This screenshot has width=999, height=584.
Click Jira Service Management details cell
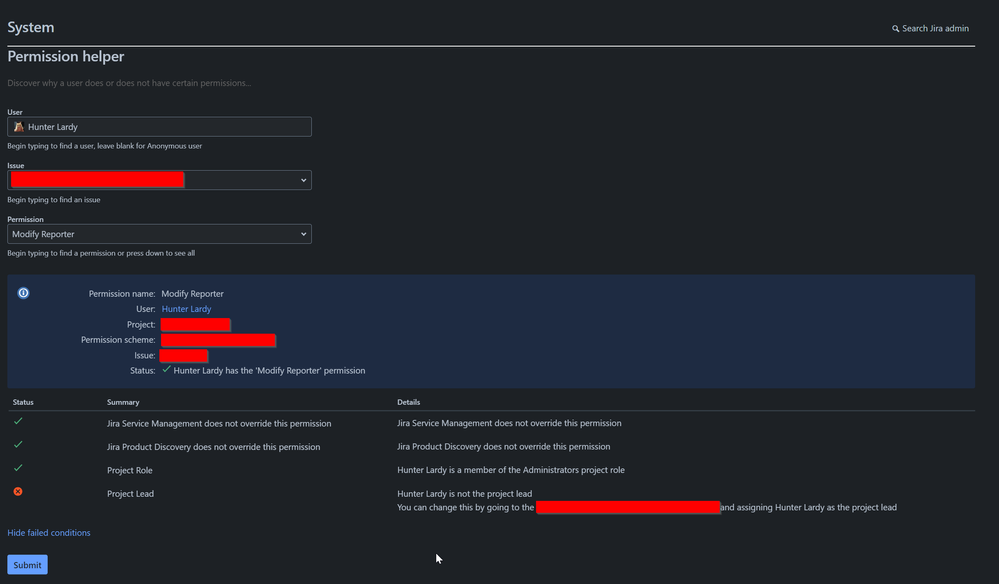click(509, 423)
